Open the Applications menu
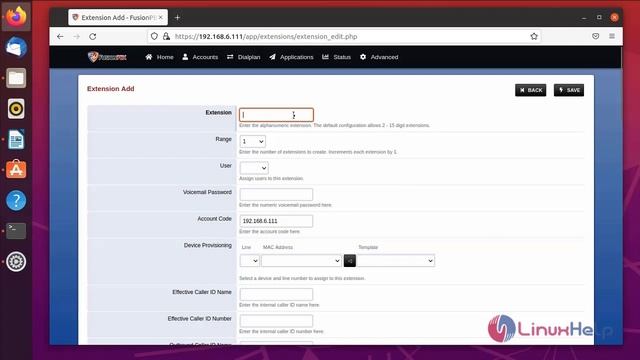The width and height of the screenshot is (640, 360). tap(291, 57)
